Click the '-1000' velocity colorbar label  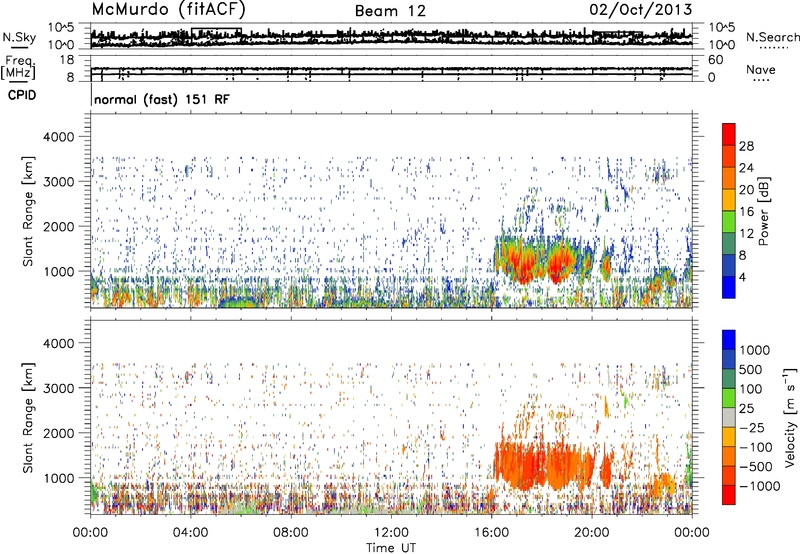coord(759,486)
